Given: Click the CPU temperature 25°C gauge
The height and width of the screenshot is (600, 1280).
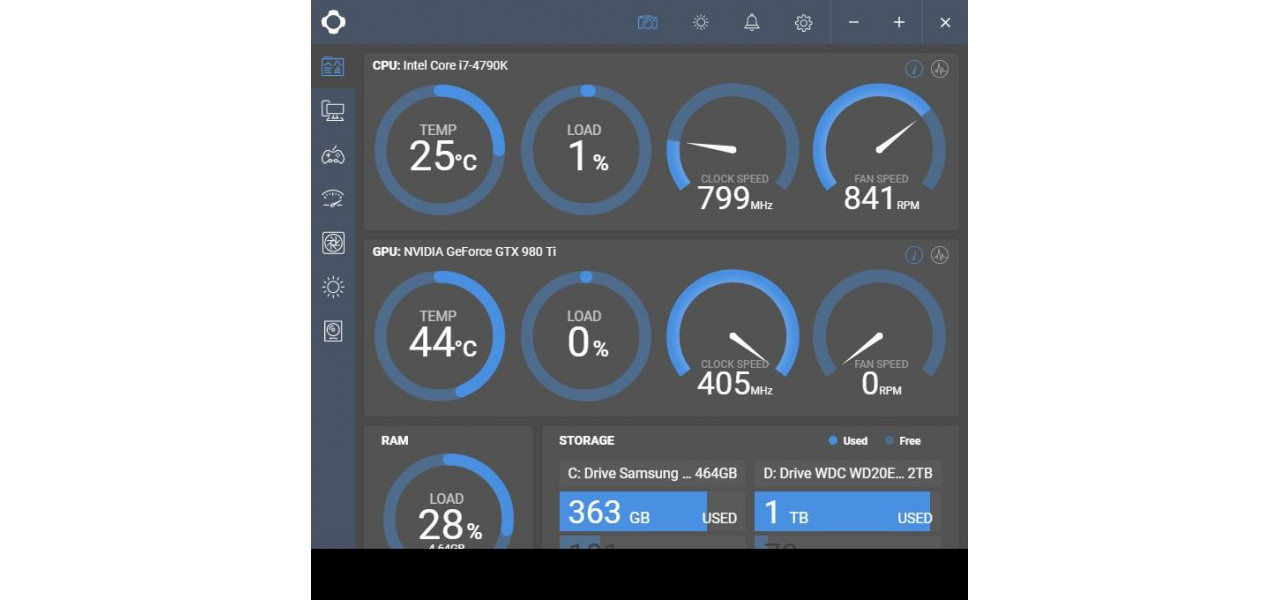Looking at the screenshot, I should point(439,150).
